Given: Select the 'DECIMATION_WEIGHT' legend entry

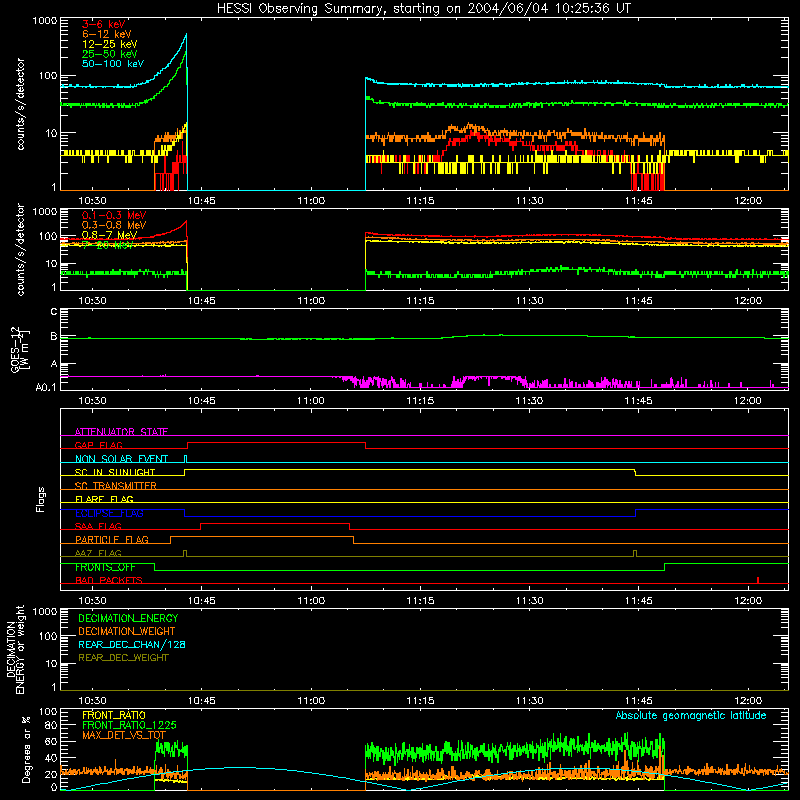Looking at the screenshot, I should click(x=127, y=631).
